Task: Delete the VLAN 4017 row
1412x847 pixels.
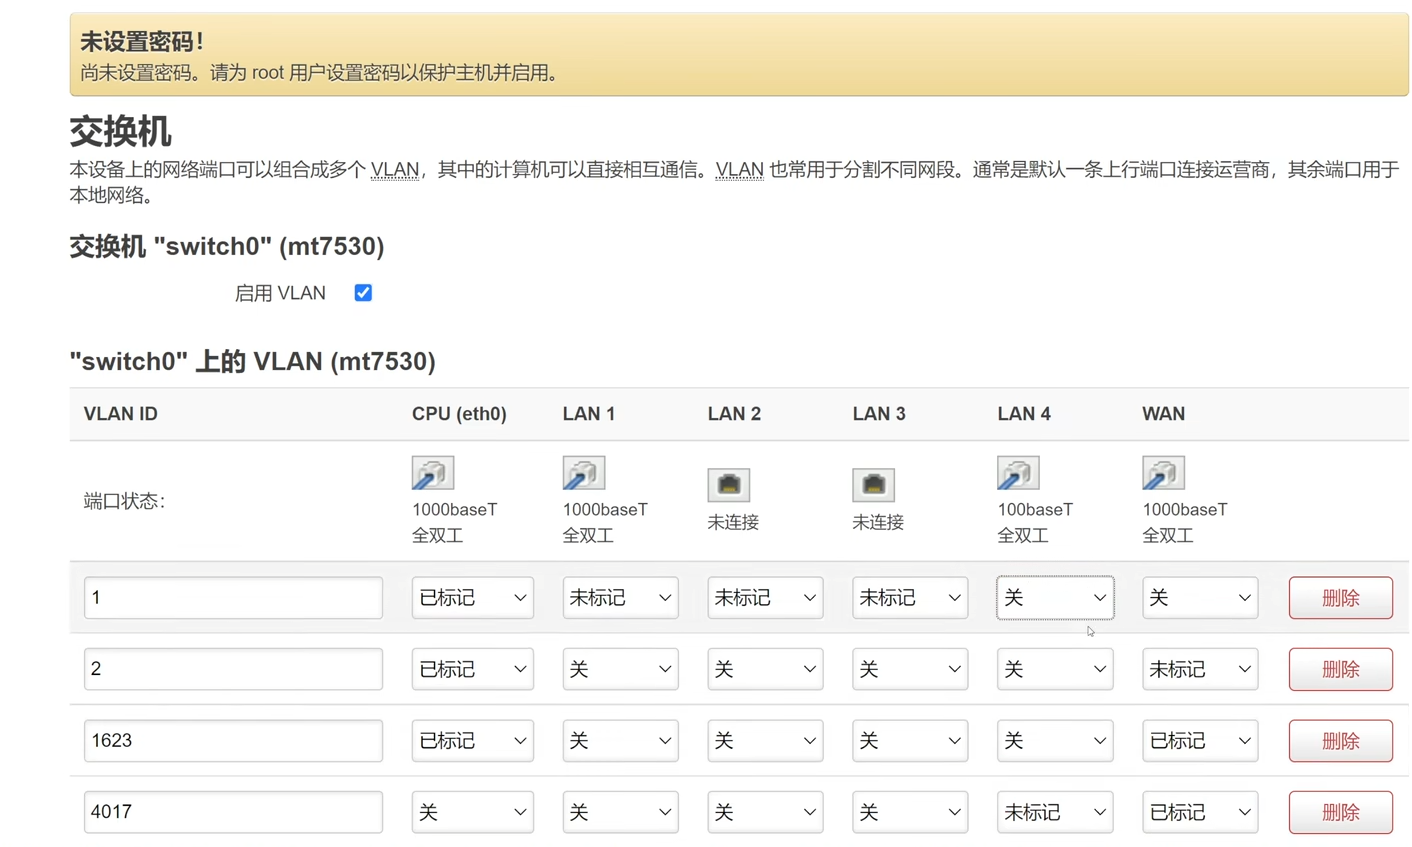Action: tap(1341, 812)
